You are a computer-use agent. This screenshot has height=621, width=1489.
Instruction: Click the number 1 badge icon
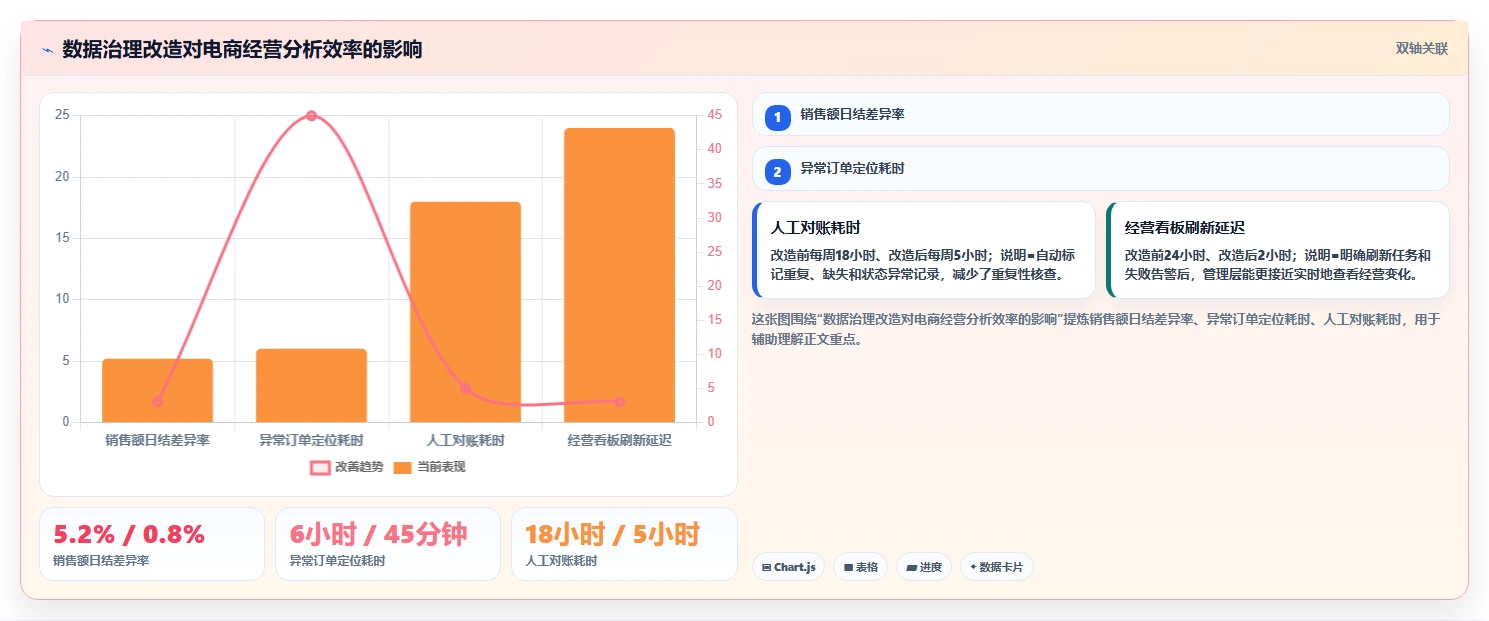(x=777, y=117)
